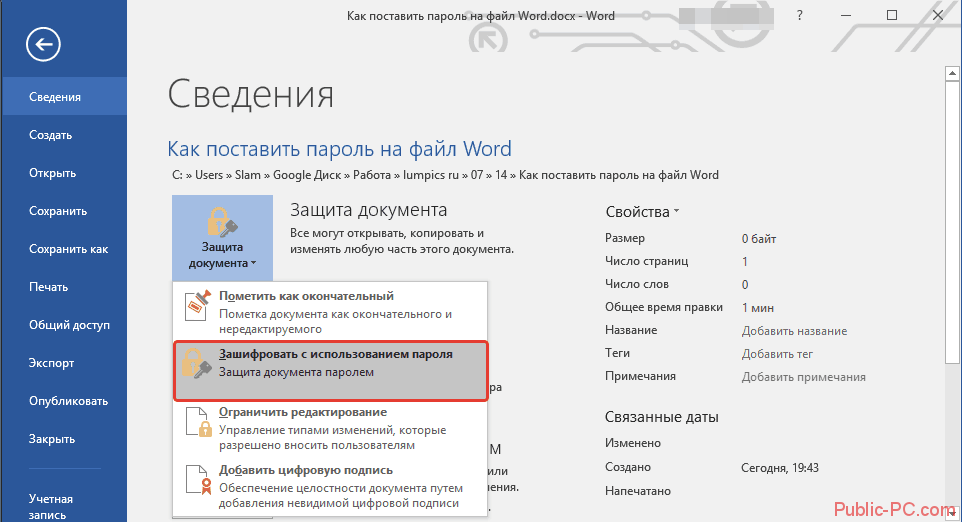Choose Добавить цифровую подпись menu entry
Screen dimensions: 962x522
pyautogui.click(x=330, y=486)
